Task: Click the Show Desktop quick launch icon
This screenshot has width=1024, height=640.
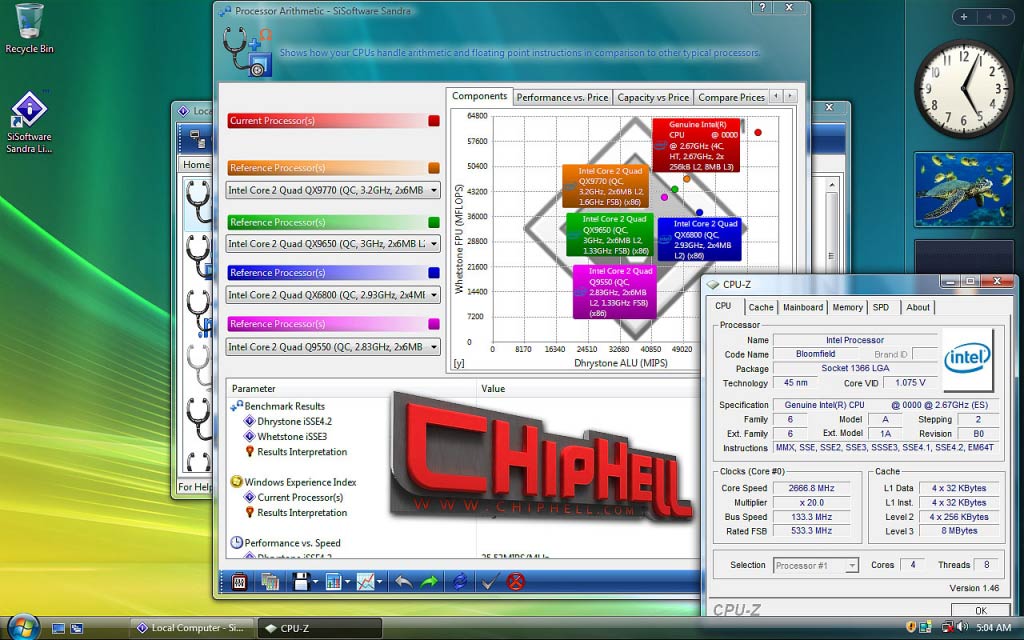Action: (58, 628)
